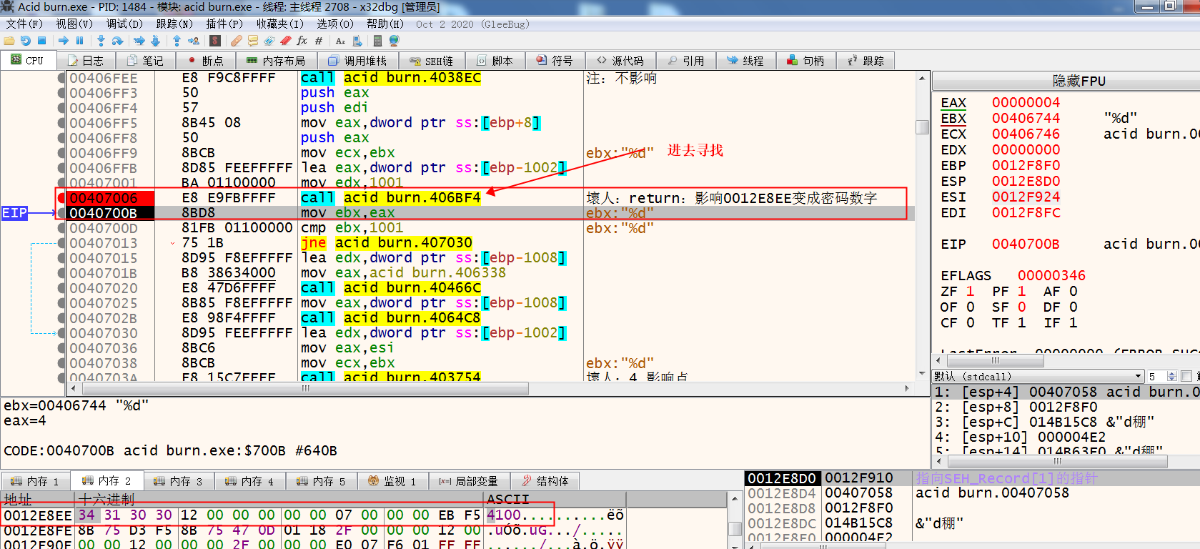This screenshot has width=1200, height=549.
Task: Open the Functions fx icon
Action: [x=302, y=41]
